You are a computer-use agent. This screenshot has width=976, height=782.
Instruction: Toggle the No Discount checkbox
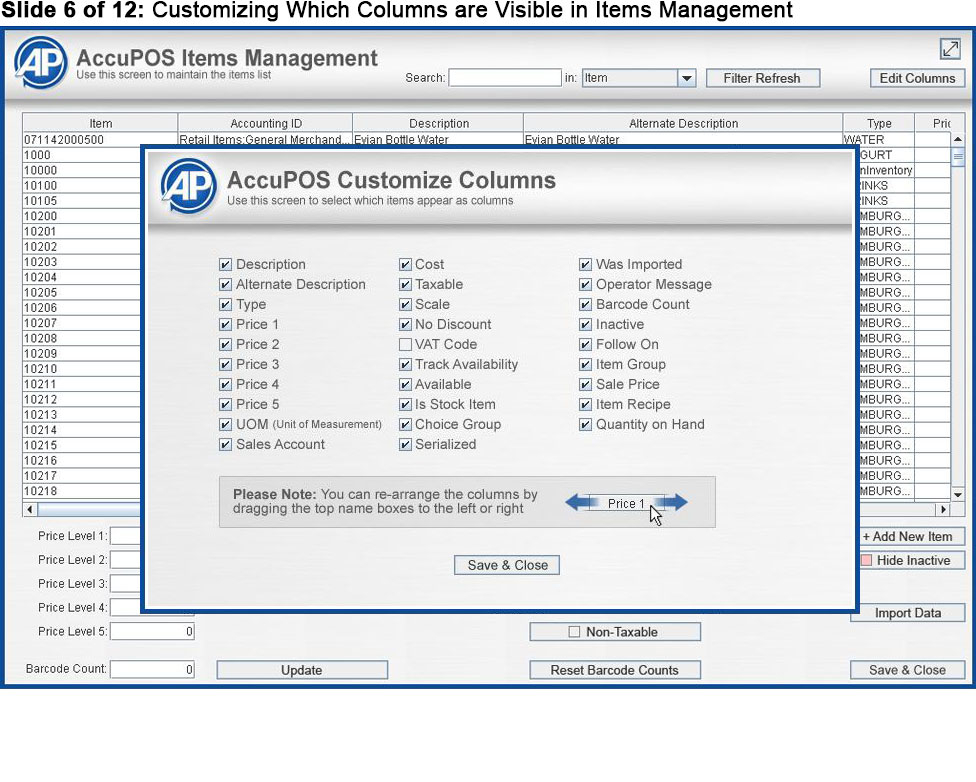pyautogui.click(x=405, y=324)
